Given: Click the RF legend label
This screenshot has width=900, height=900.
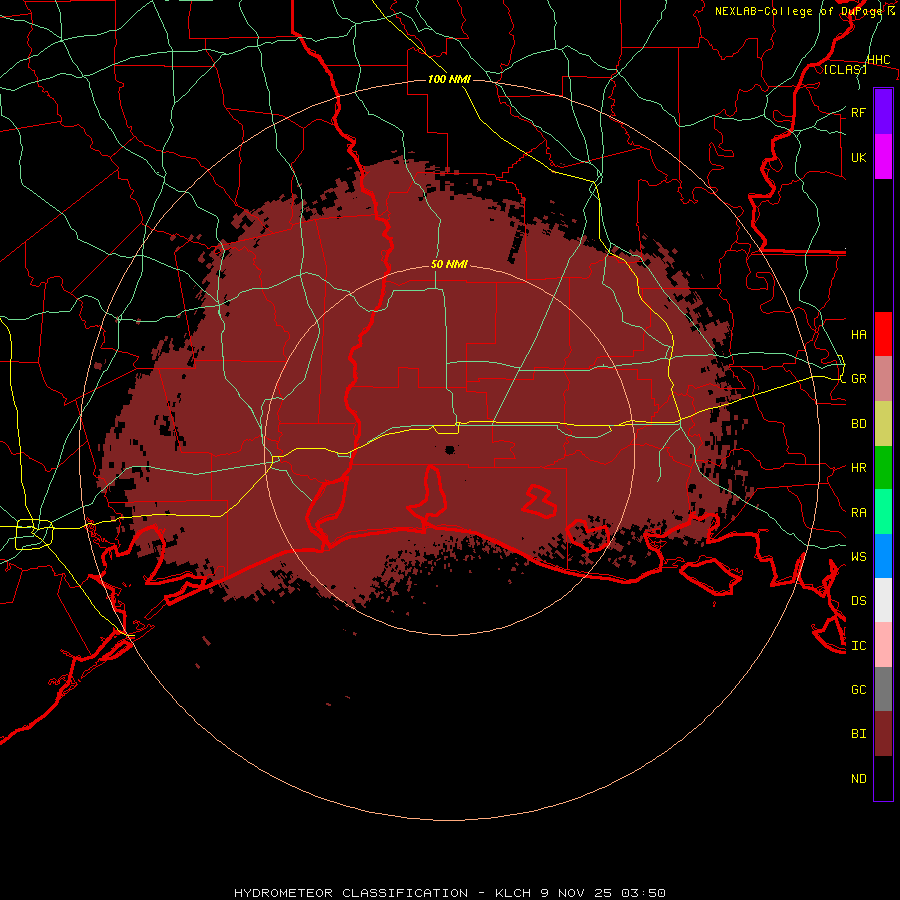Looking at the screenshot, I should tap(858, 112).
